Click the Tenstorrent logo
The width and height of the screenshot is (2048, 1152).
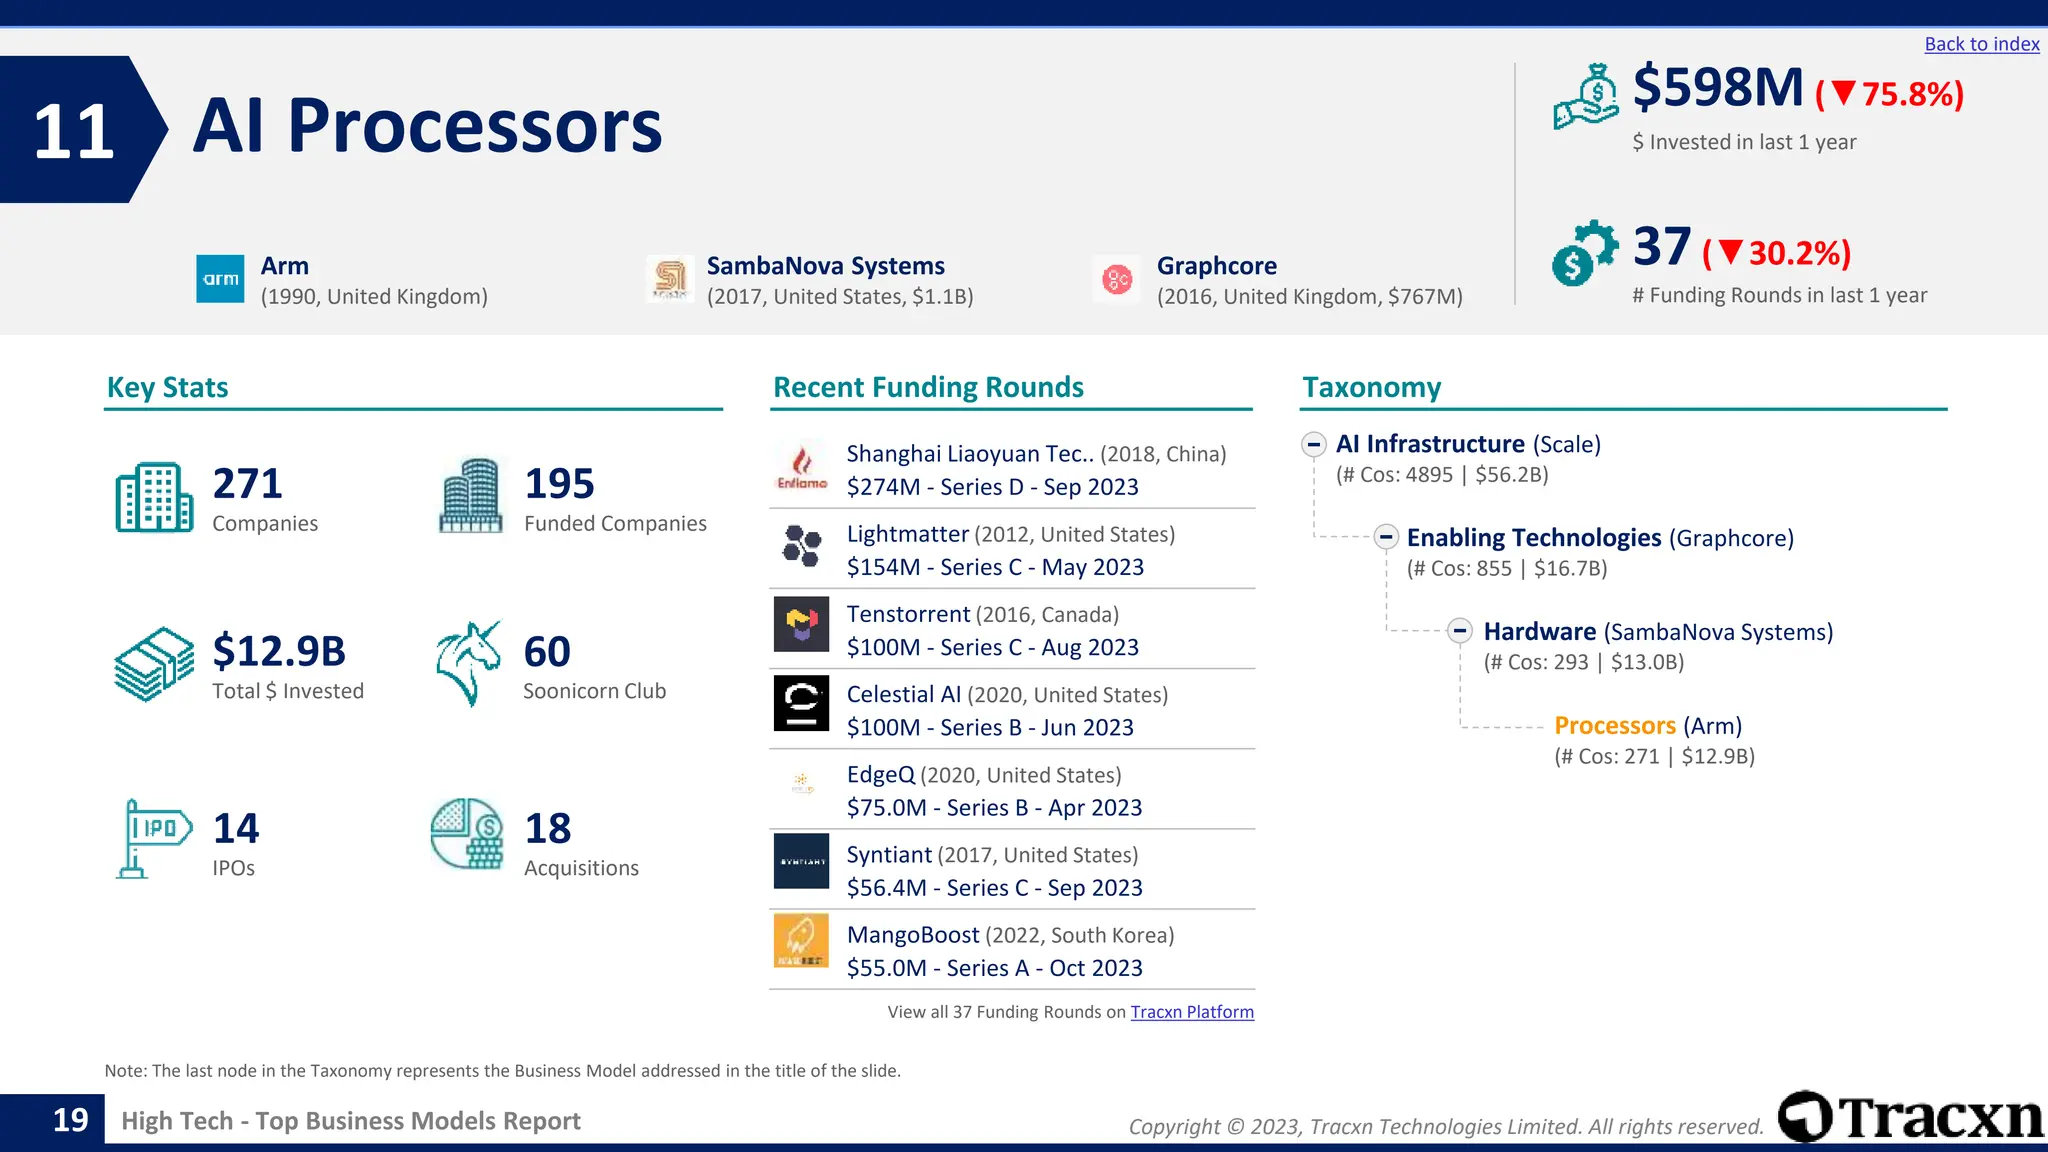(x=802, y=624)
